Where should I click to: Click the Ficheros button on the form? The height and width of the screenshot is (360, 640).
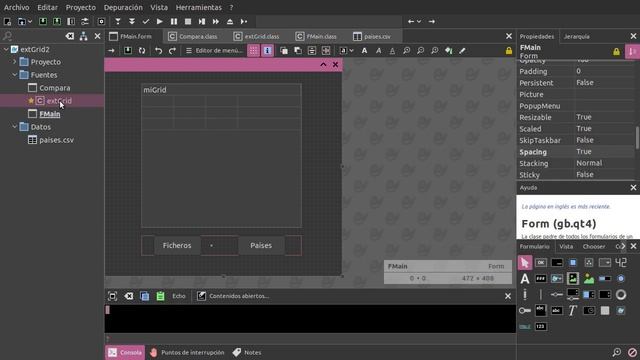pyautogui.click(x=177, y=245)
